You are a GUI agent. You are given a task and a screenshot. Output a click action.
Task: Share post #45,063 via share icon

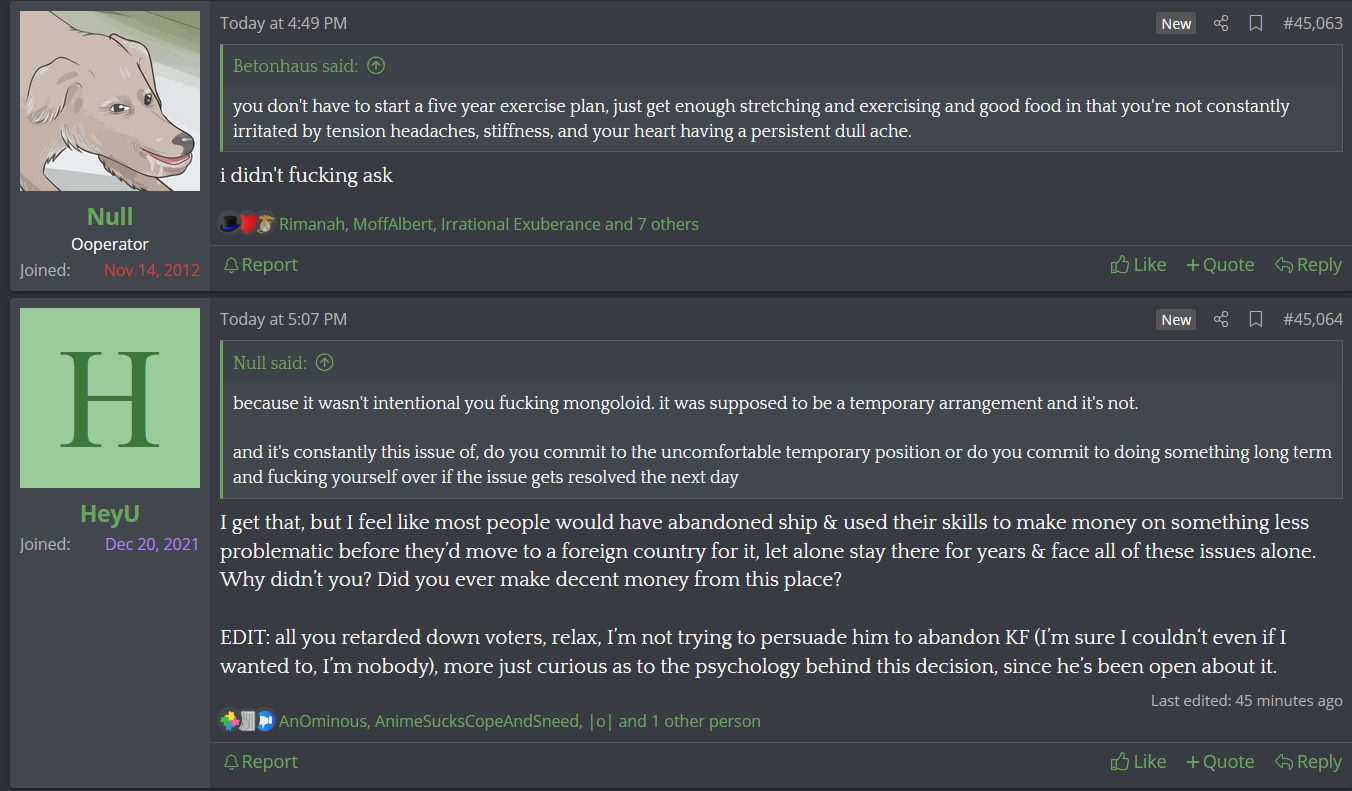point(1221,23)
